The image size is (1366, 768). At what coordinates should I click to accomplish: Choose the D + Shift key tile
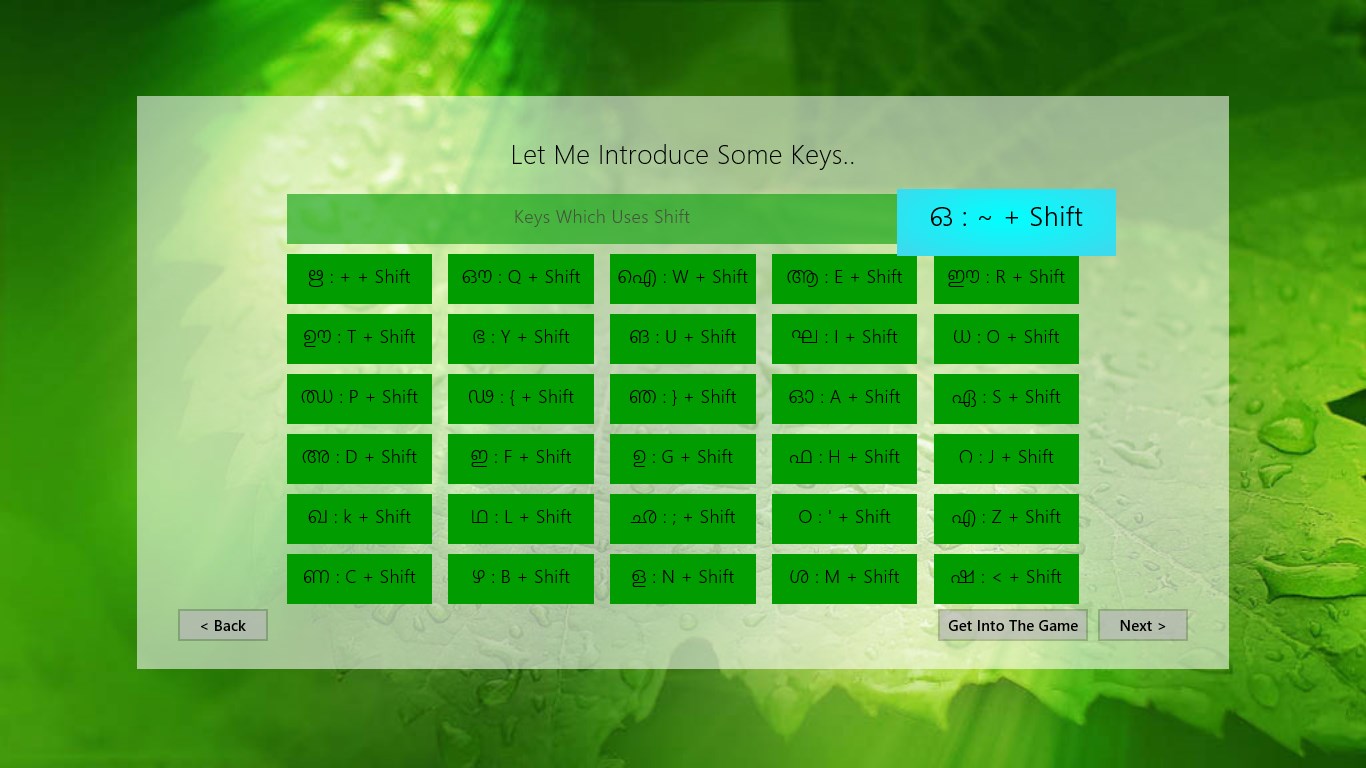(x=359, y=458)
